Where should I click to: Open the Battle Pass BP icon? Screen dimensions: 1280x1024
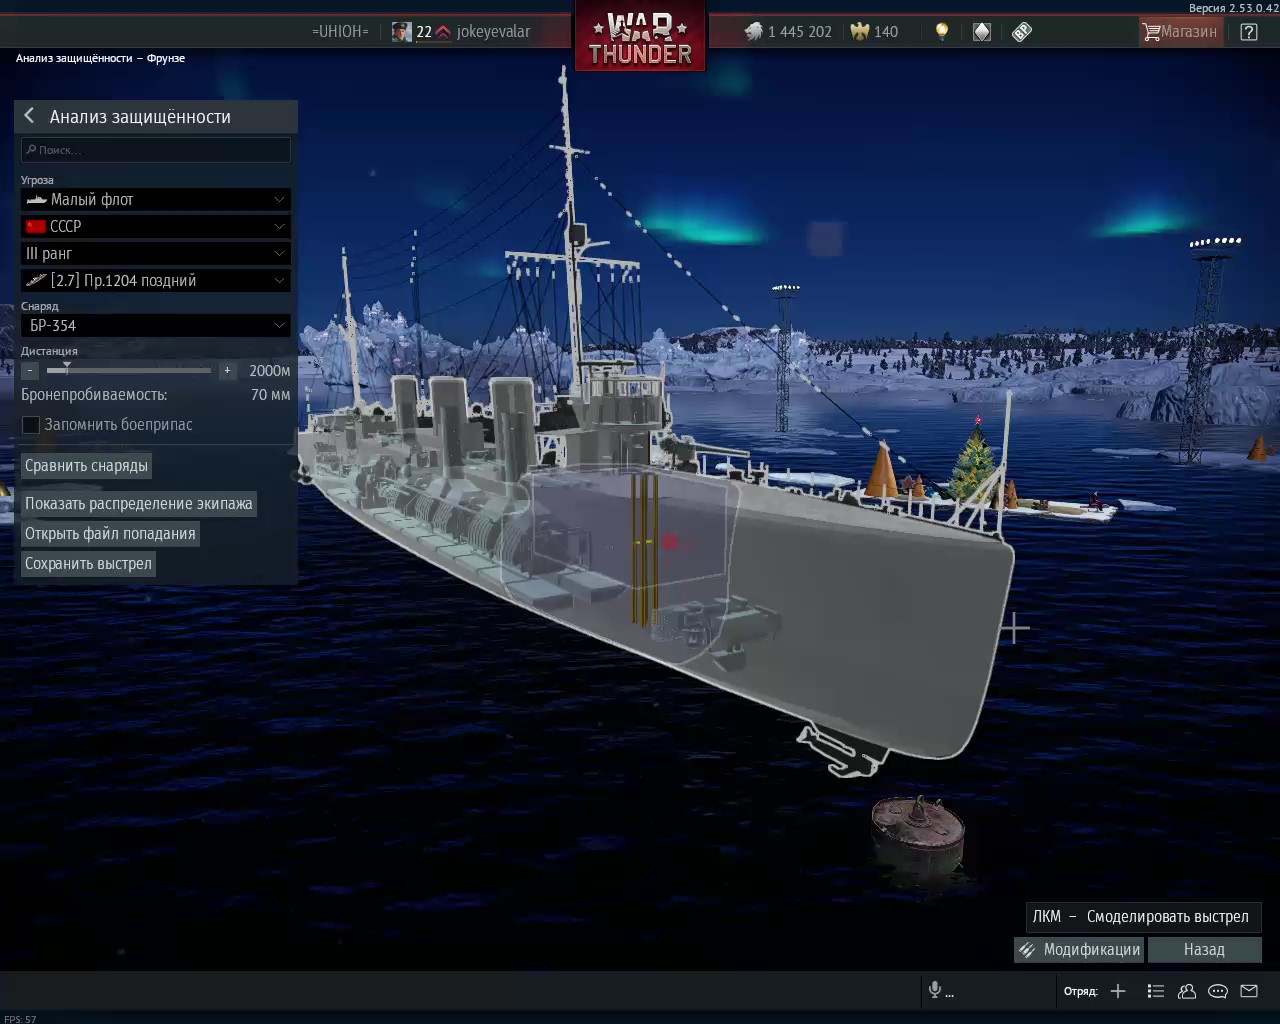(1021, 32)
